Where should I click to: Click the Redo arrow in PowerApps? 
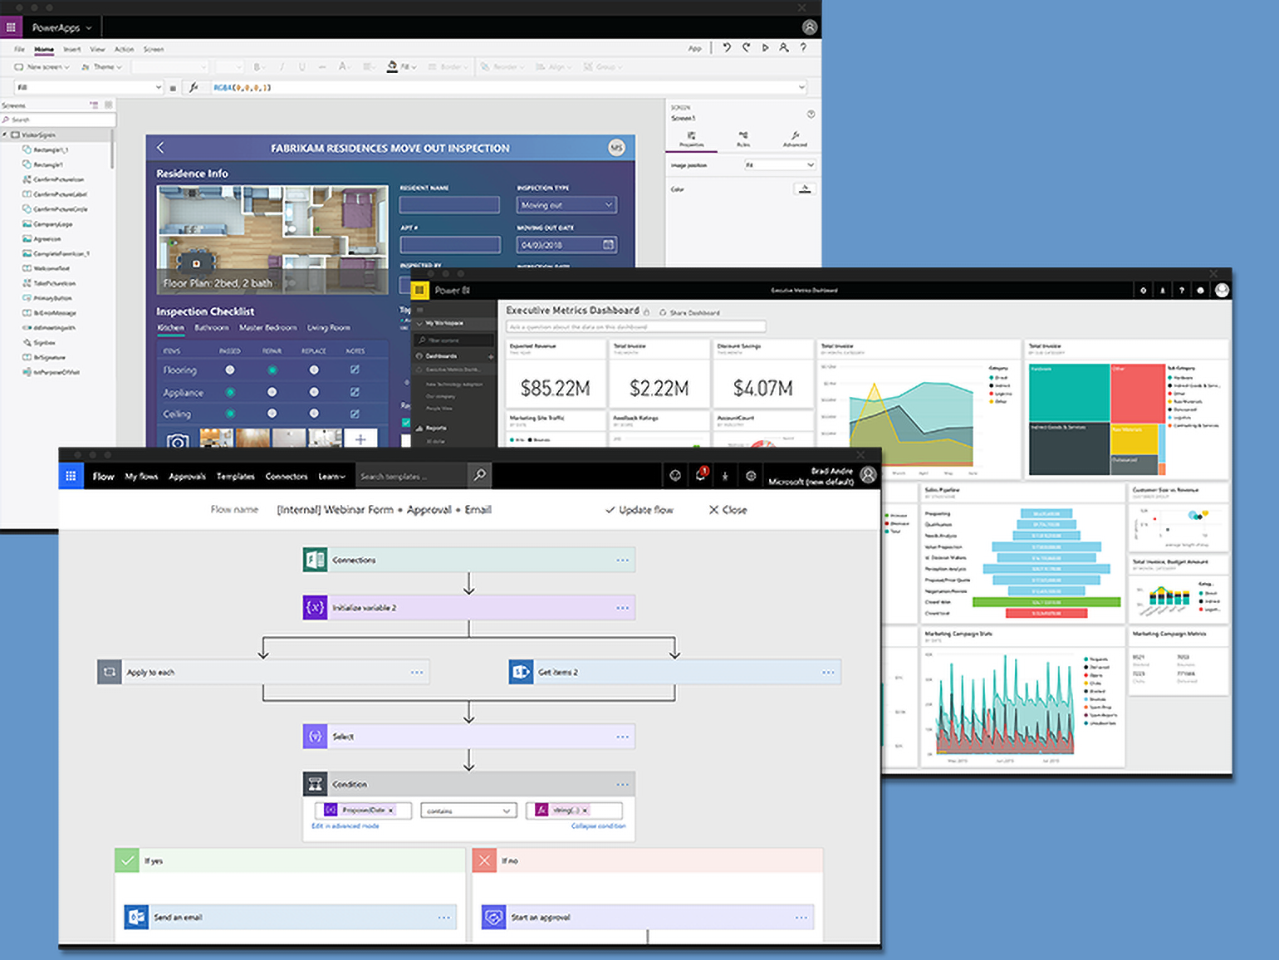(x=746, y=47)
